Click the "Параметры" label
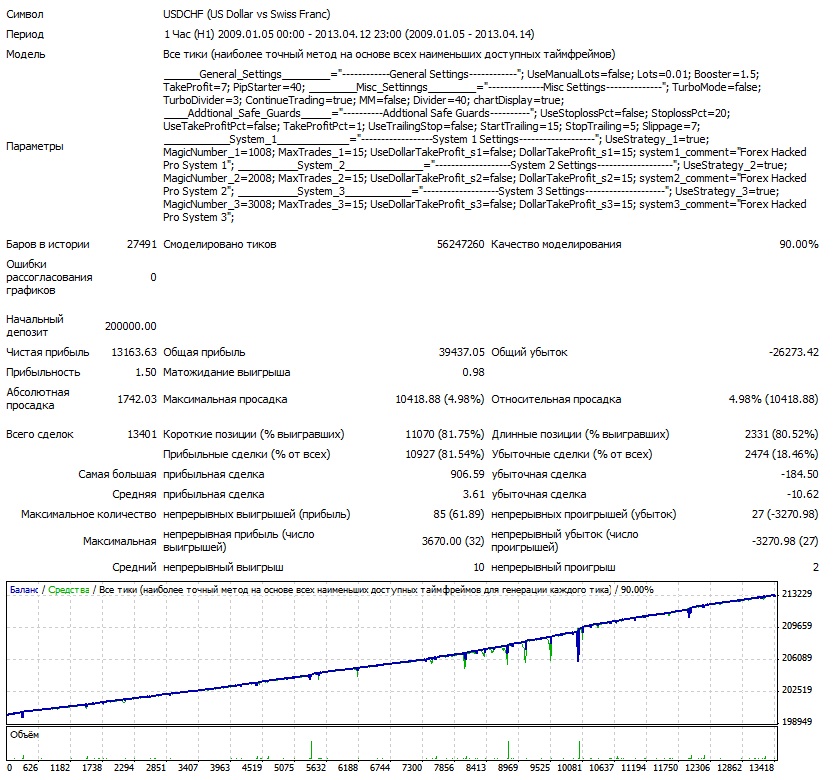The height and width of the screenshot is (780, 837). 35,146
